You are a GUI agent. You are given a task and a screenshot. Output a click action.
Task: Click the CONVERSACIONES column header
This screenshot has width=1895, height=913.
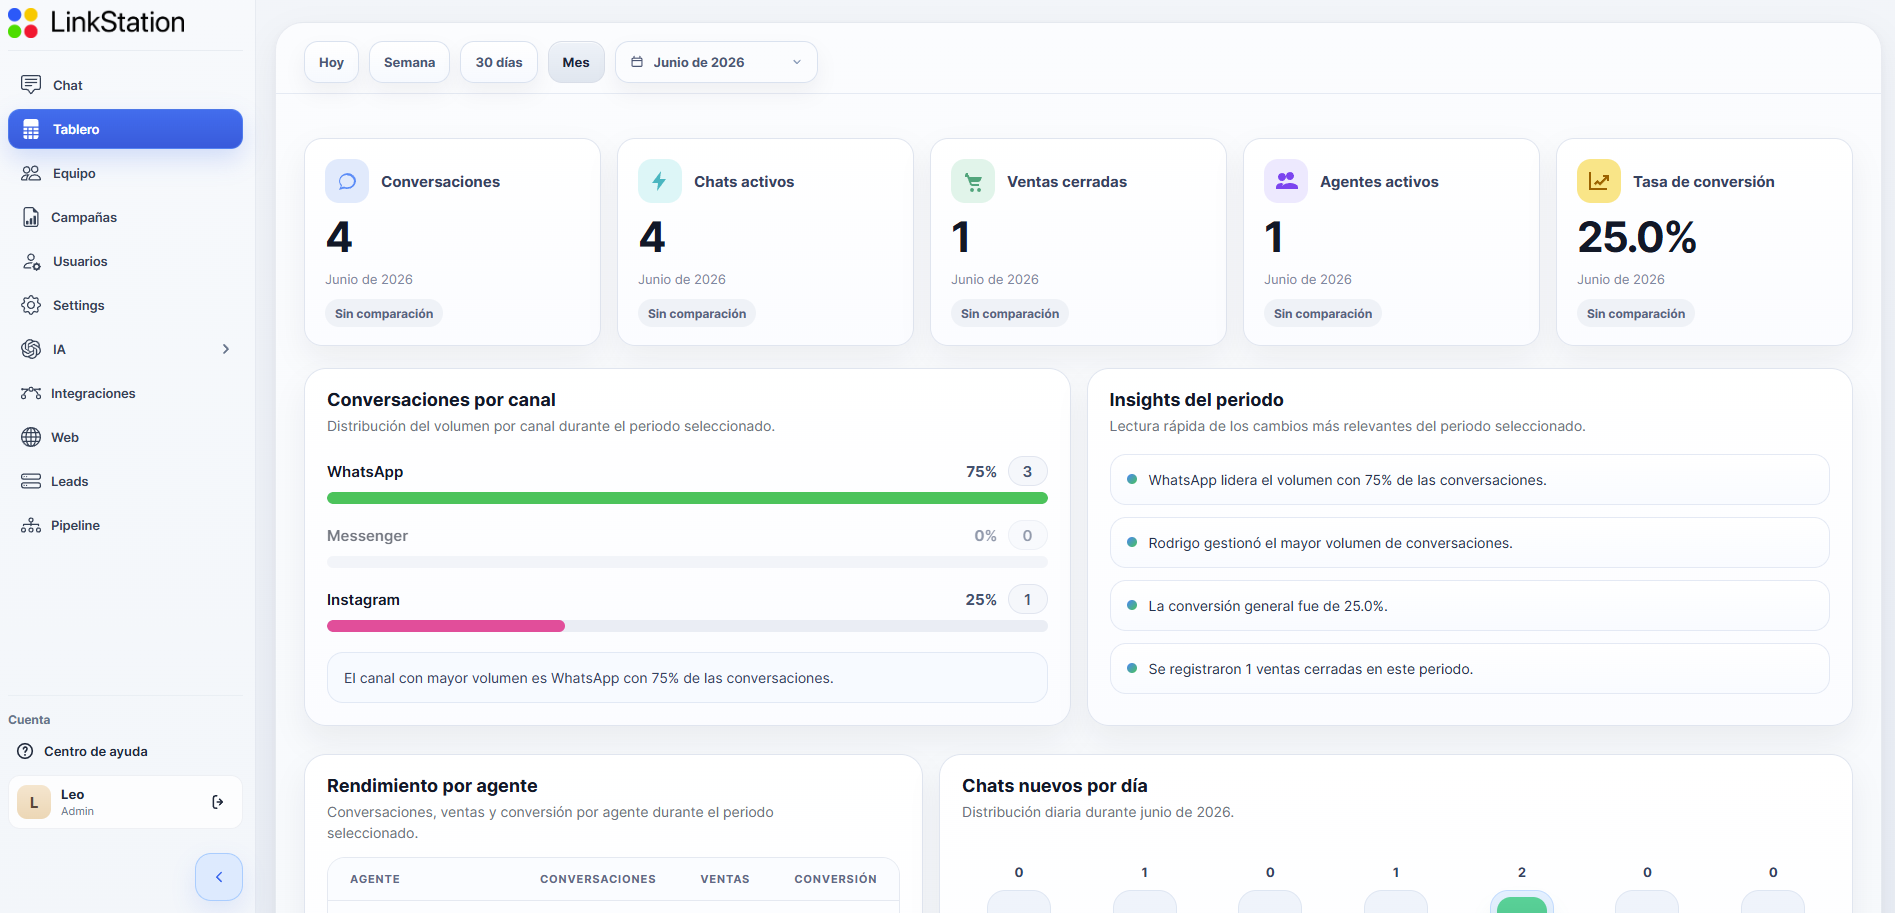click(x=598, y=879)
